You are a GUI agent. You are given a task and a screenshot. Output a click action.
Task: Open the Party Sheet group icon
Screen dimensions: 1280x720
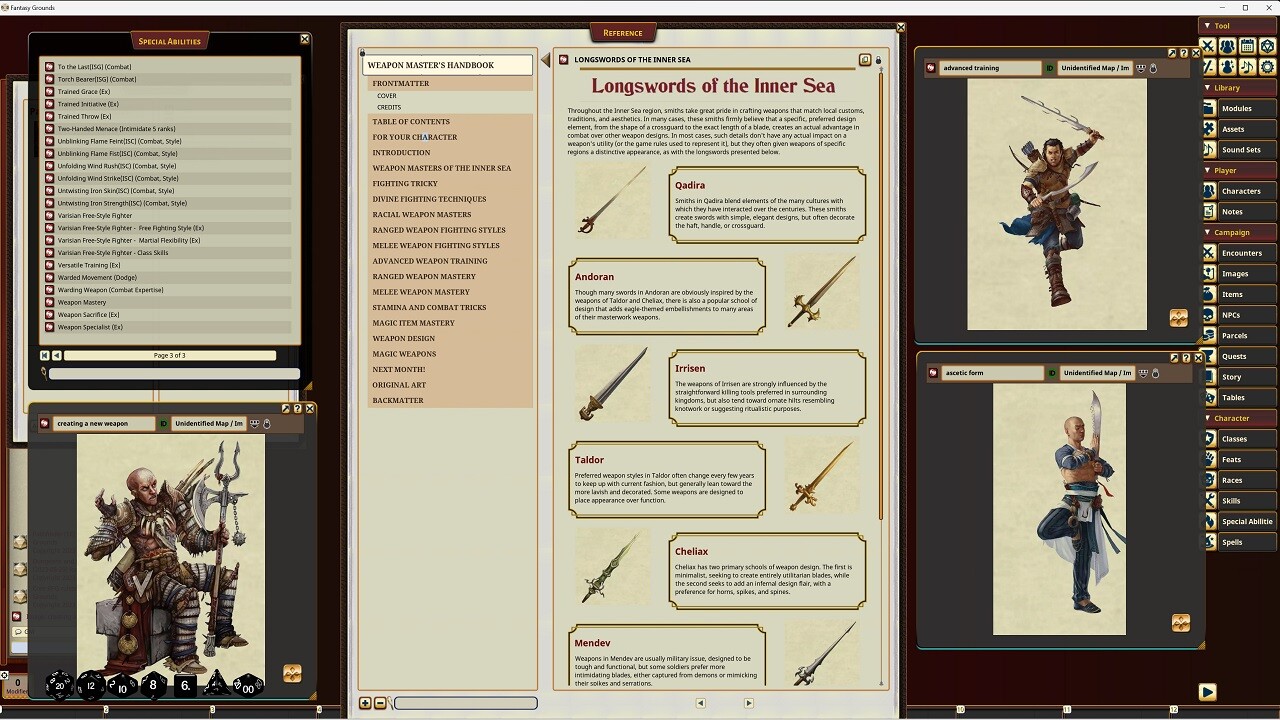[1226, 46]
